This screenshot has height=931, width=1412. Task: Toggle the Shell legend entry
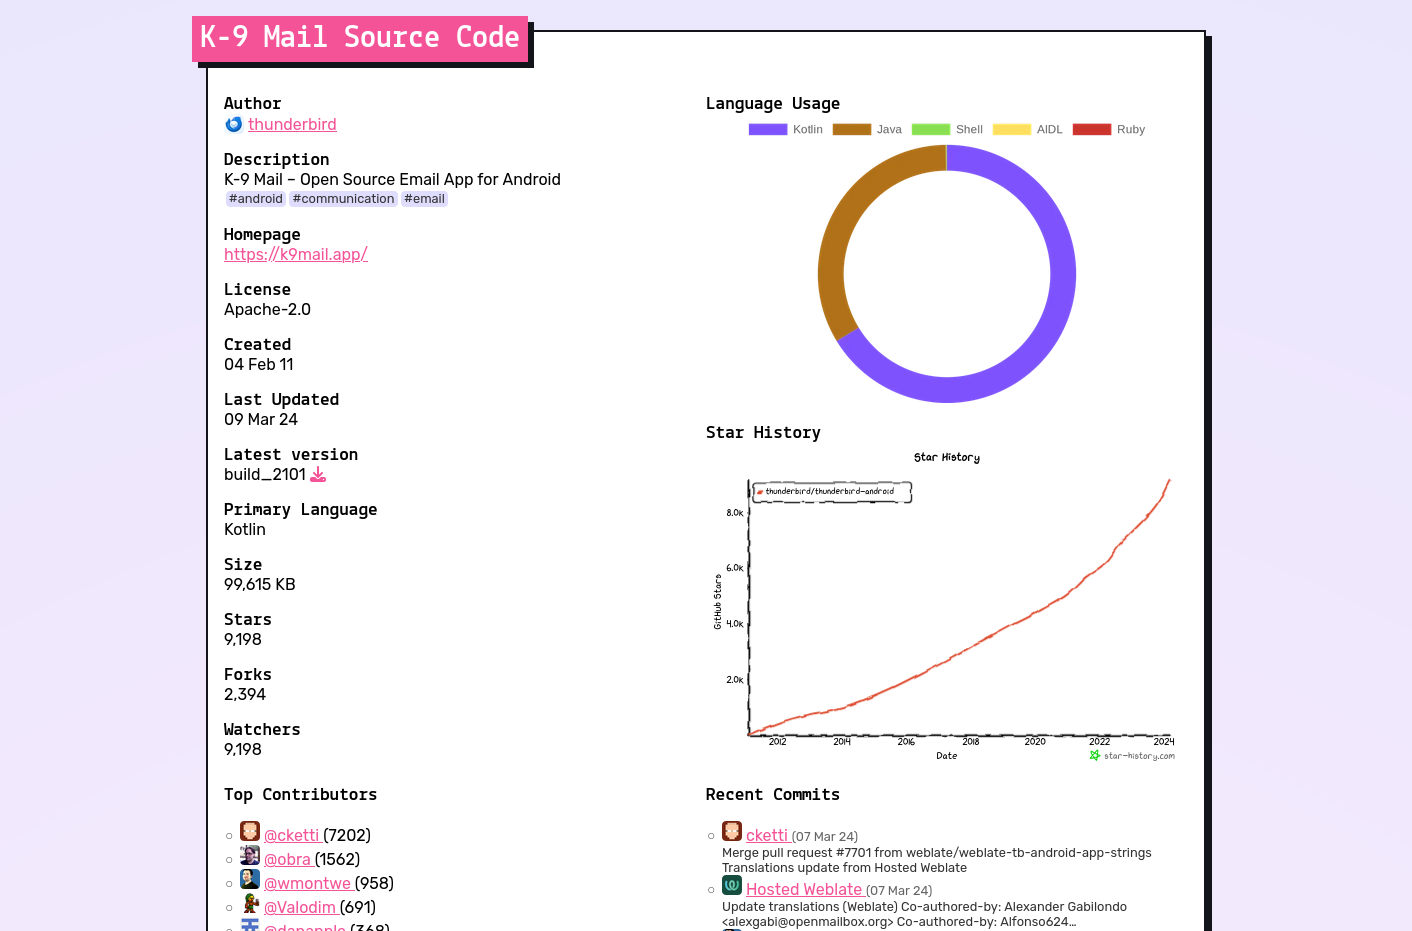pos(948,129)
